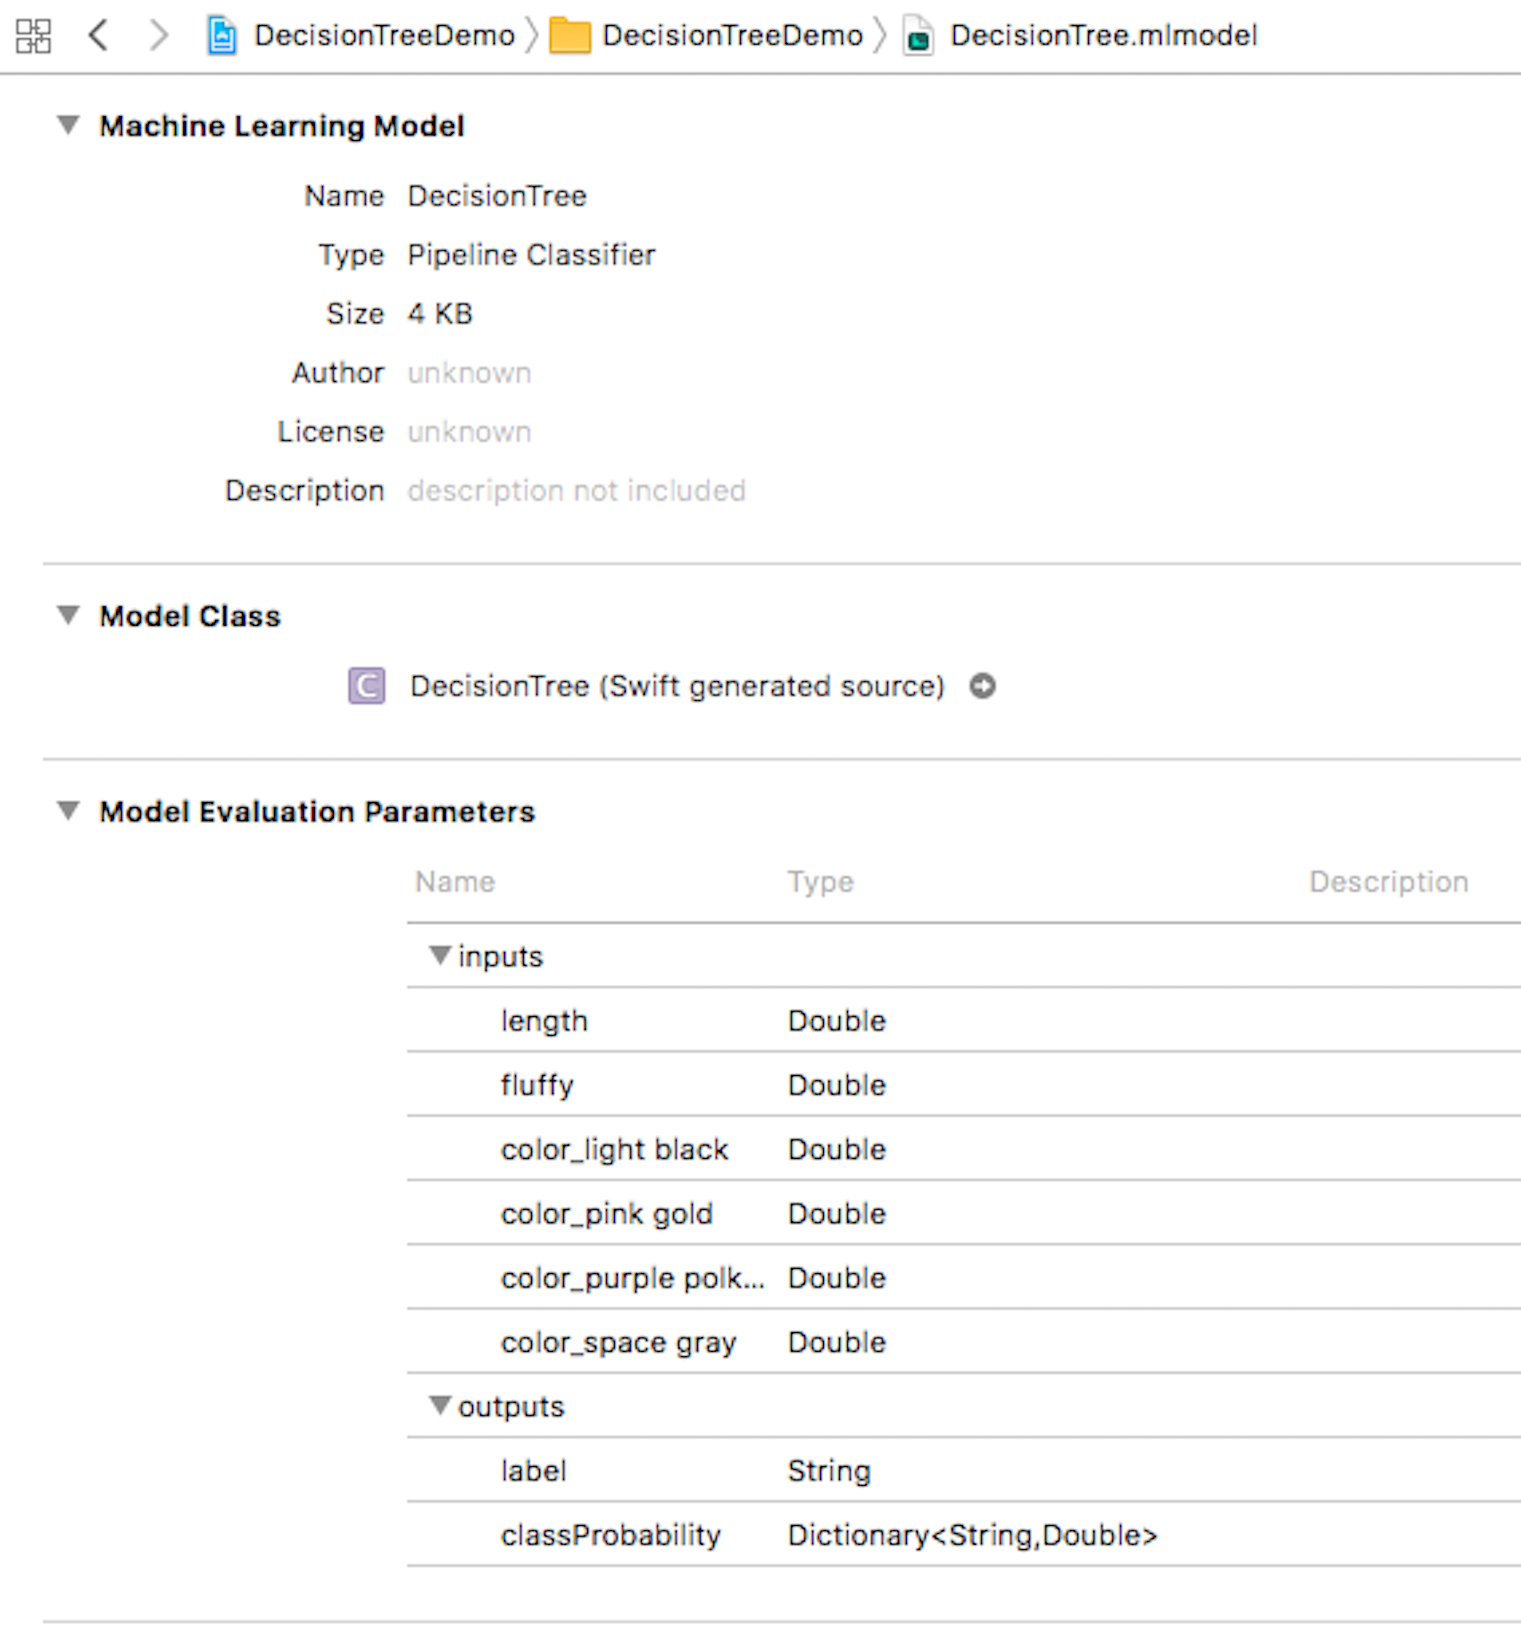Screen dimensions: 1521x1650
Task: Click the DecisionTreeDemo project file icon
Action: [222, 36]
